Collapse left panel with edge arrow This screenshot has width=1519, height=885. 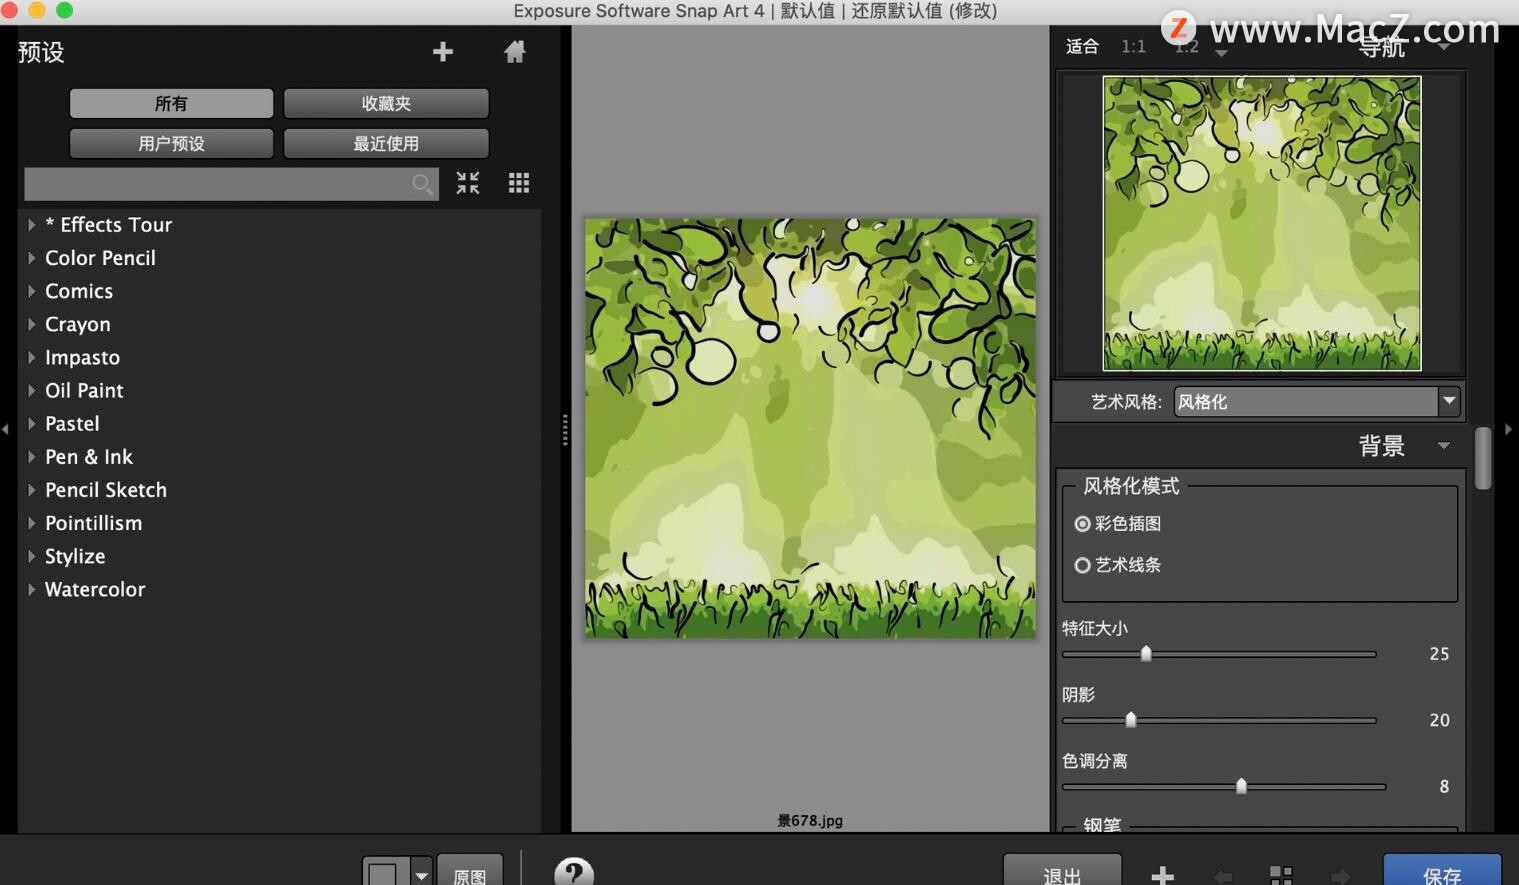(6, 428)
